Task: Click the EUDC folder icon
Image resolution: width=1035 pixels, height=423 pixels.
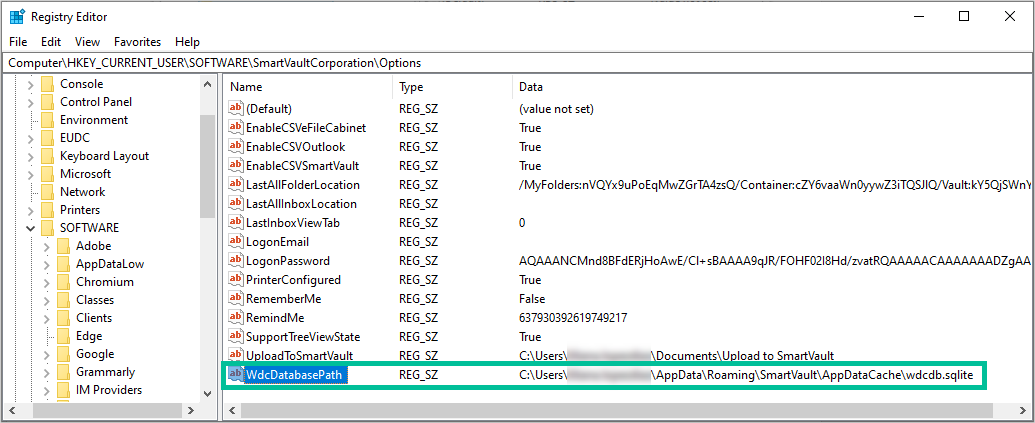Action: pos(47,138)
